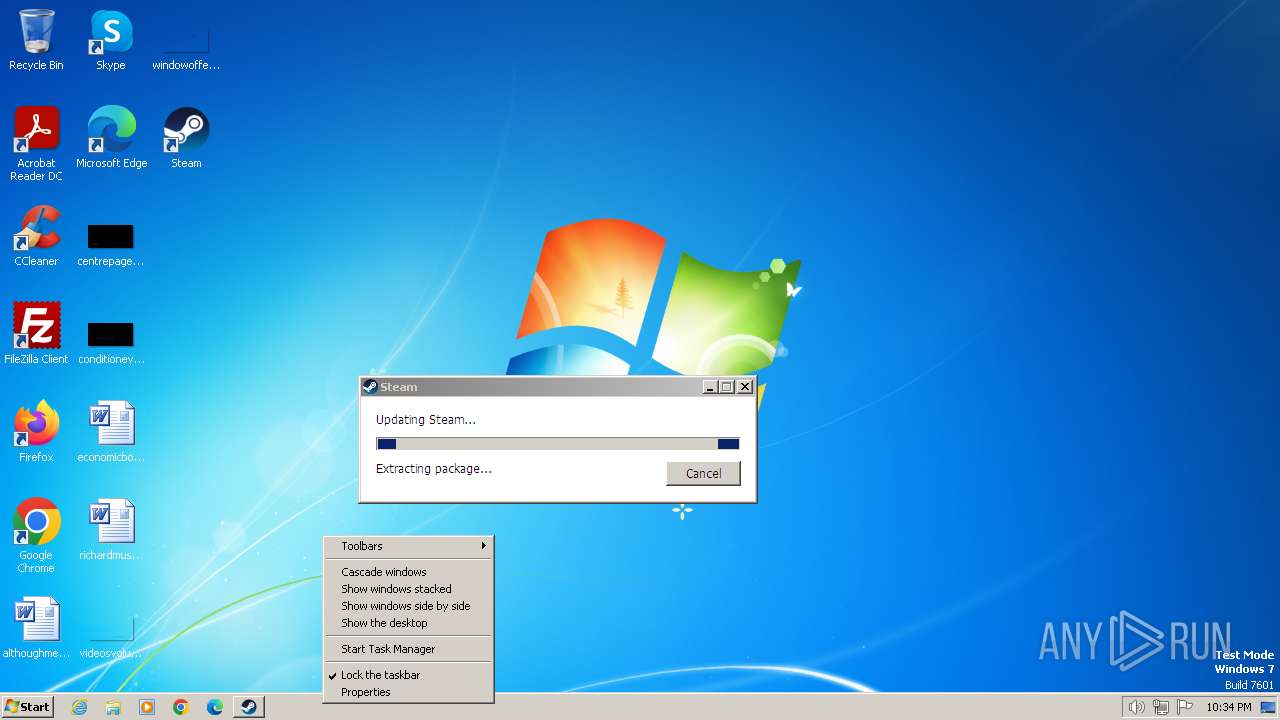The width and height of the screenshot is (1280, 720).
Task: Open the Recycle Bin desktop icon
Action: (x=36, y=40)
